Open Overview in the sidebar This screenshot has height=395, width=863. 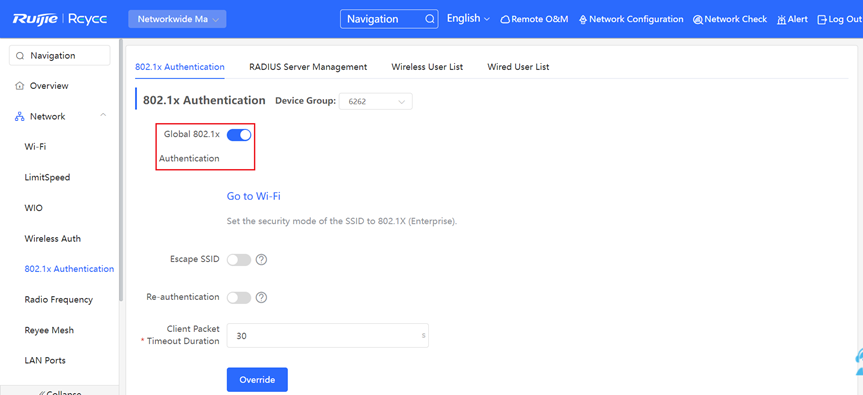[x=49, y=86]
